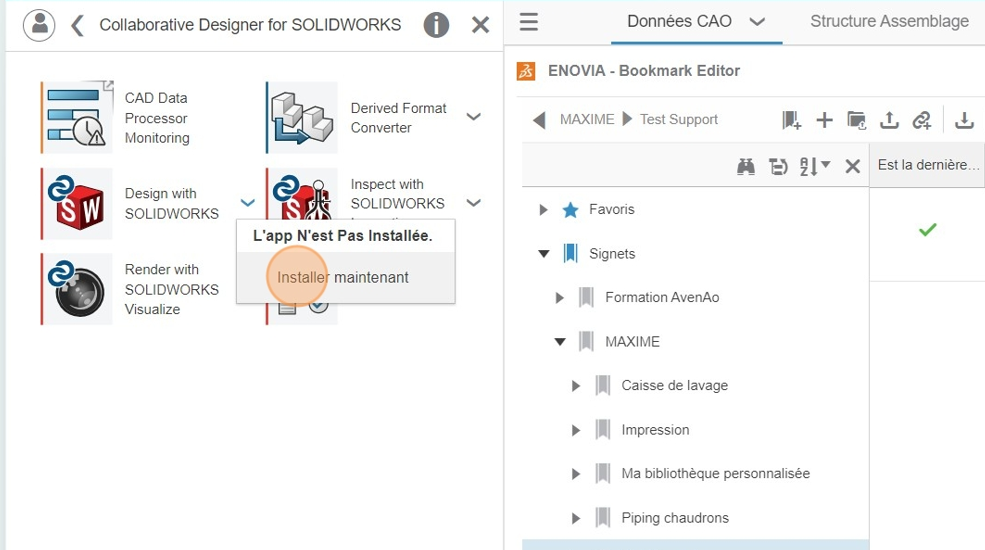Go back using the left chevron arrow
The image size is (985, 550).
[77, 25]
